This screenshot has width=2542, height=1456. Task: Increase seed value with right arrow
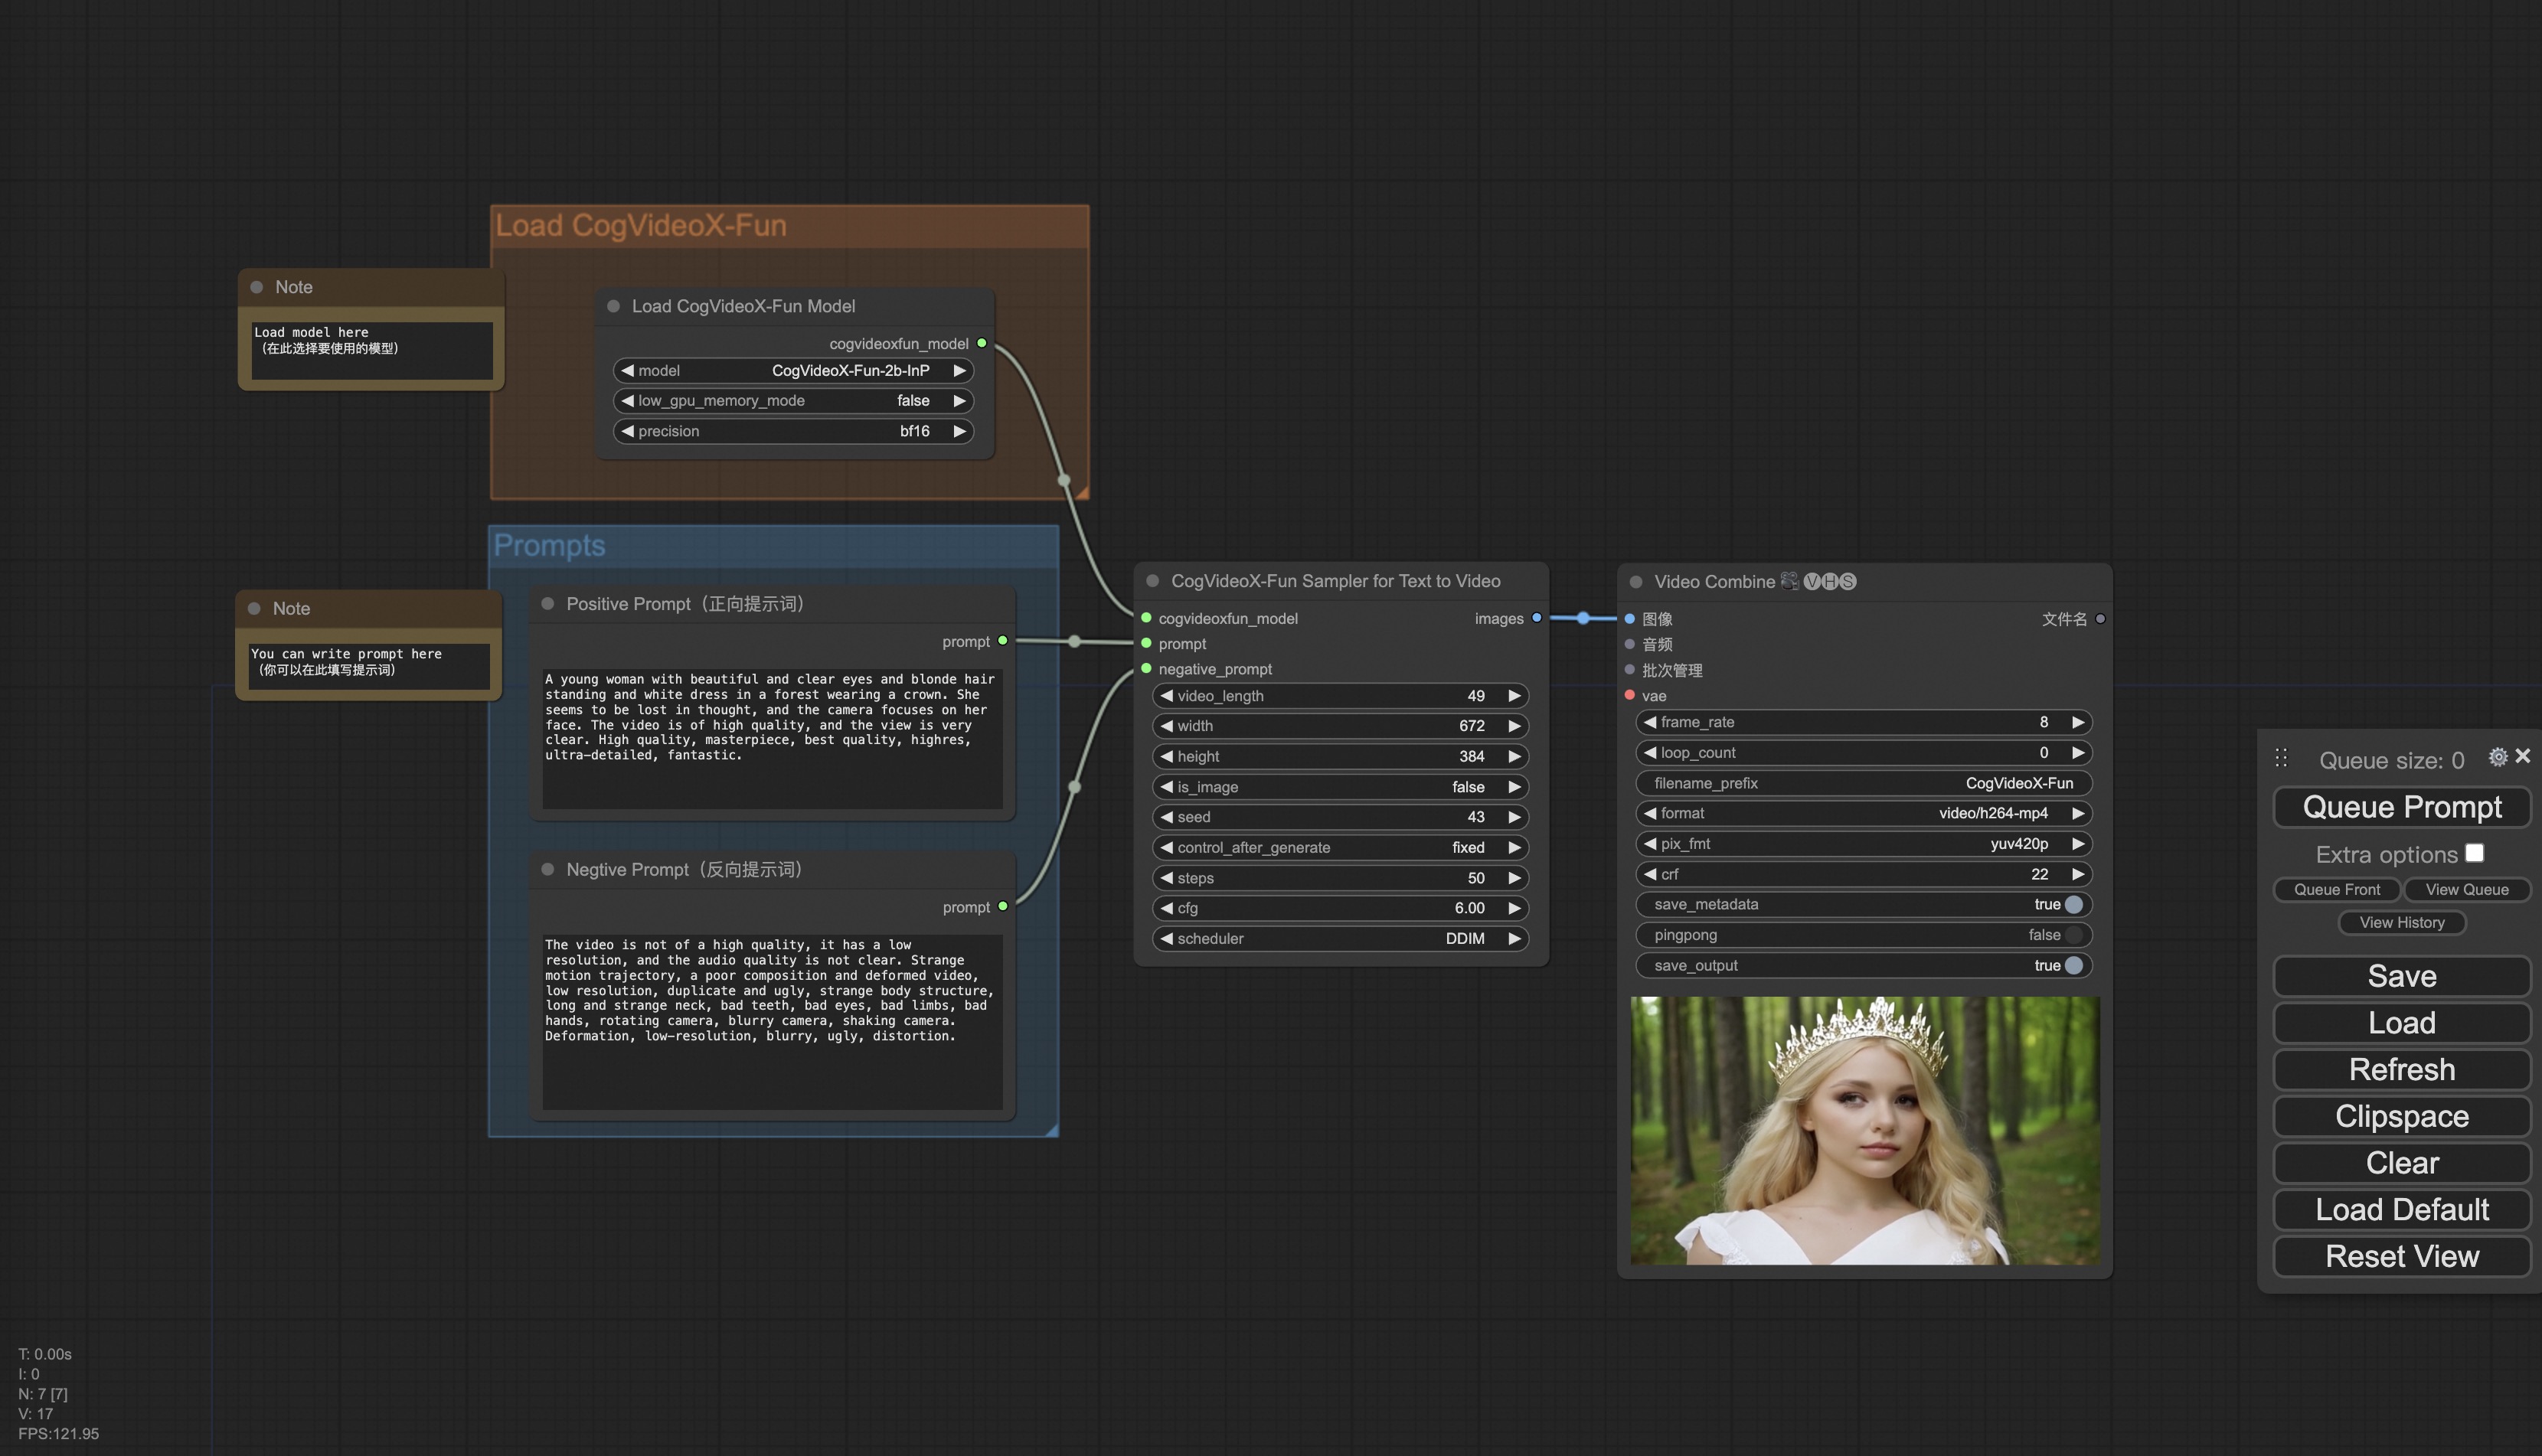(1515, 817)
